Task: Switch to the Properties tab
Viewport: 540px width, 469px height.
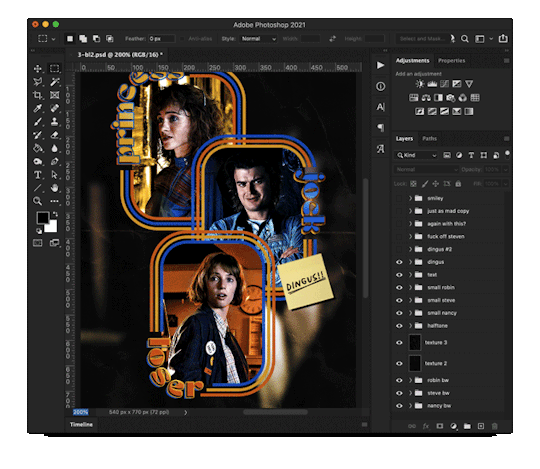Action: 451,61
